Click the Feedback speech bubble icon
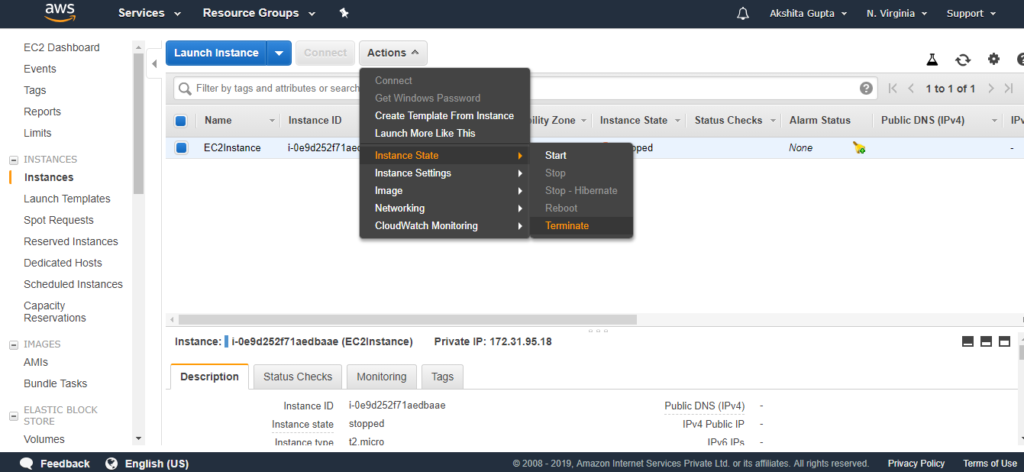 click(26, 464)
